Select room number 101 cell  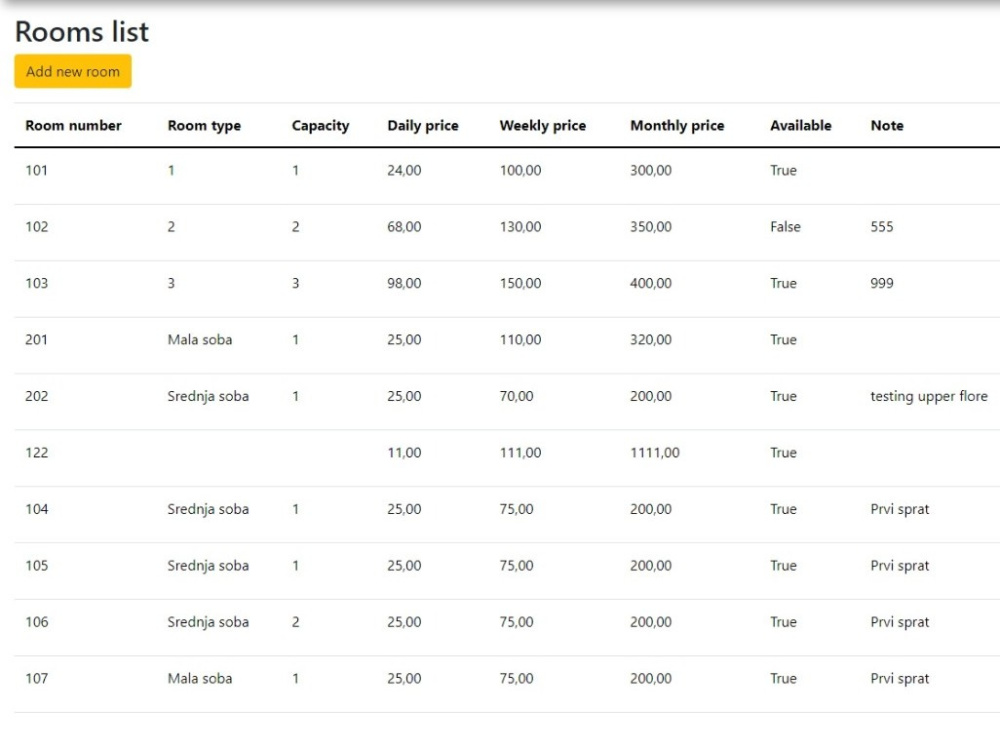tap(36, 170)
